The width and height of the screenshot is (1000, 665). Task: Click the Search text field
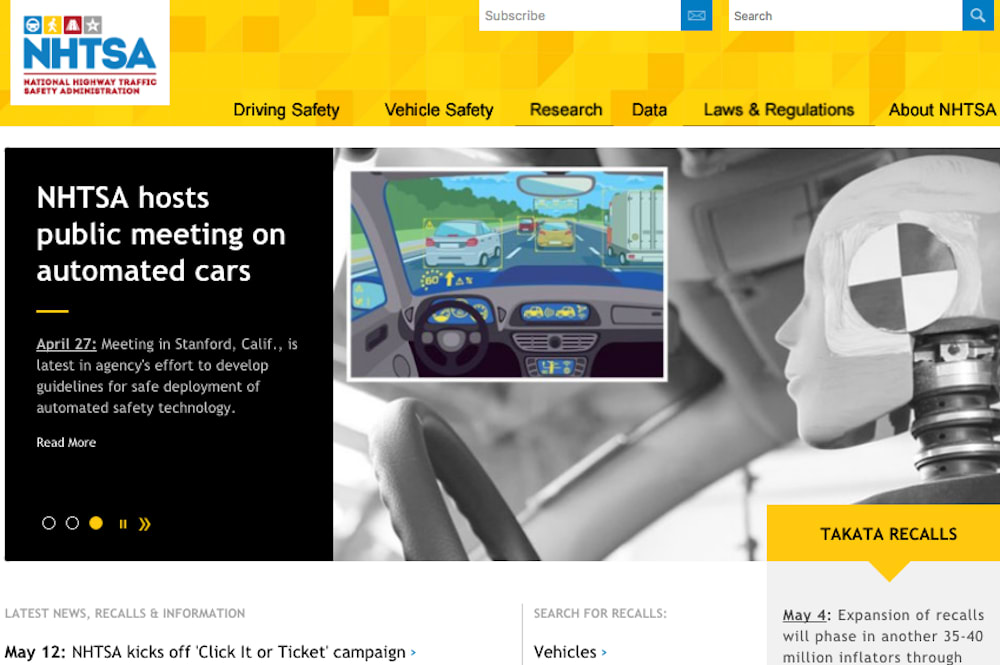click(846, 15)
